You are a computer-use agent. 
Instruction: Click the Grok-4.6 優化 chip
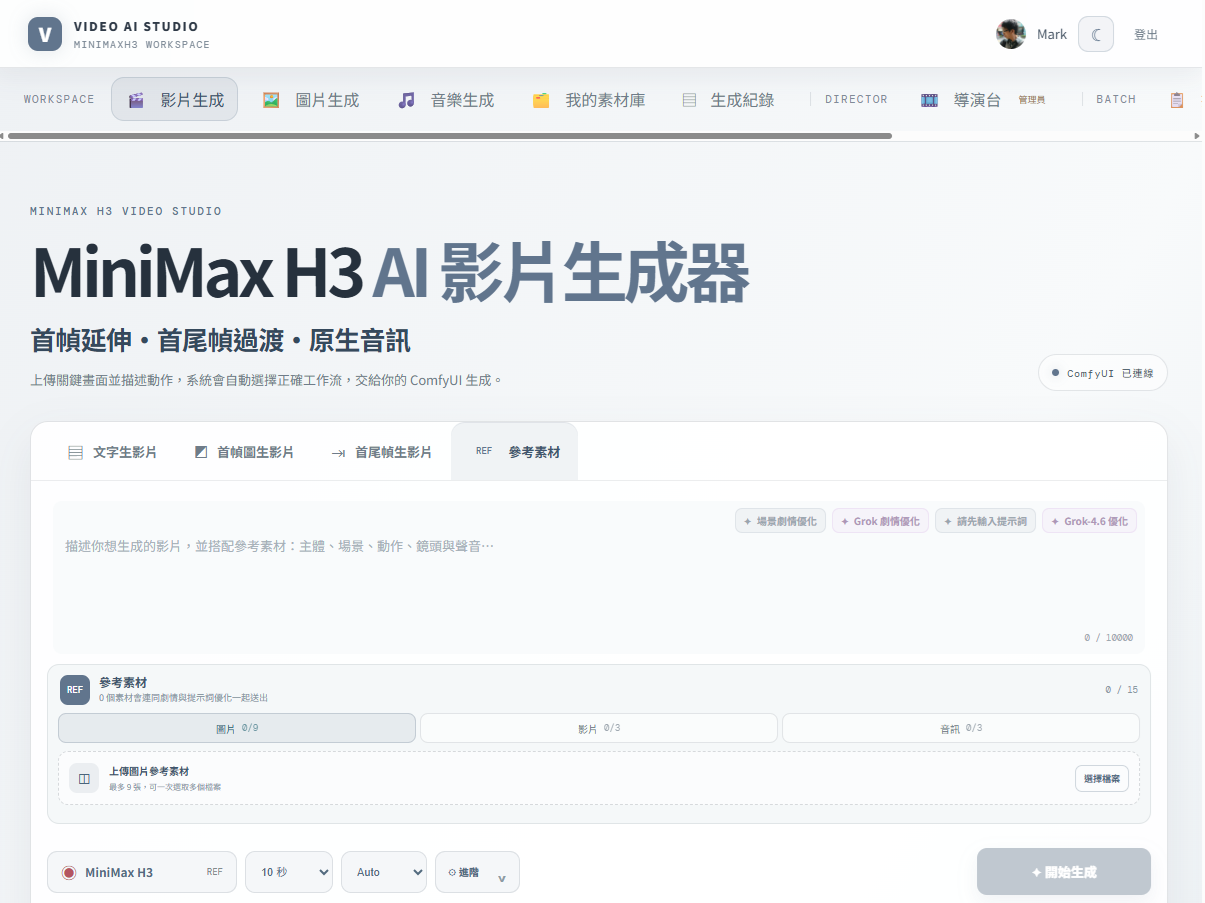1089,521
